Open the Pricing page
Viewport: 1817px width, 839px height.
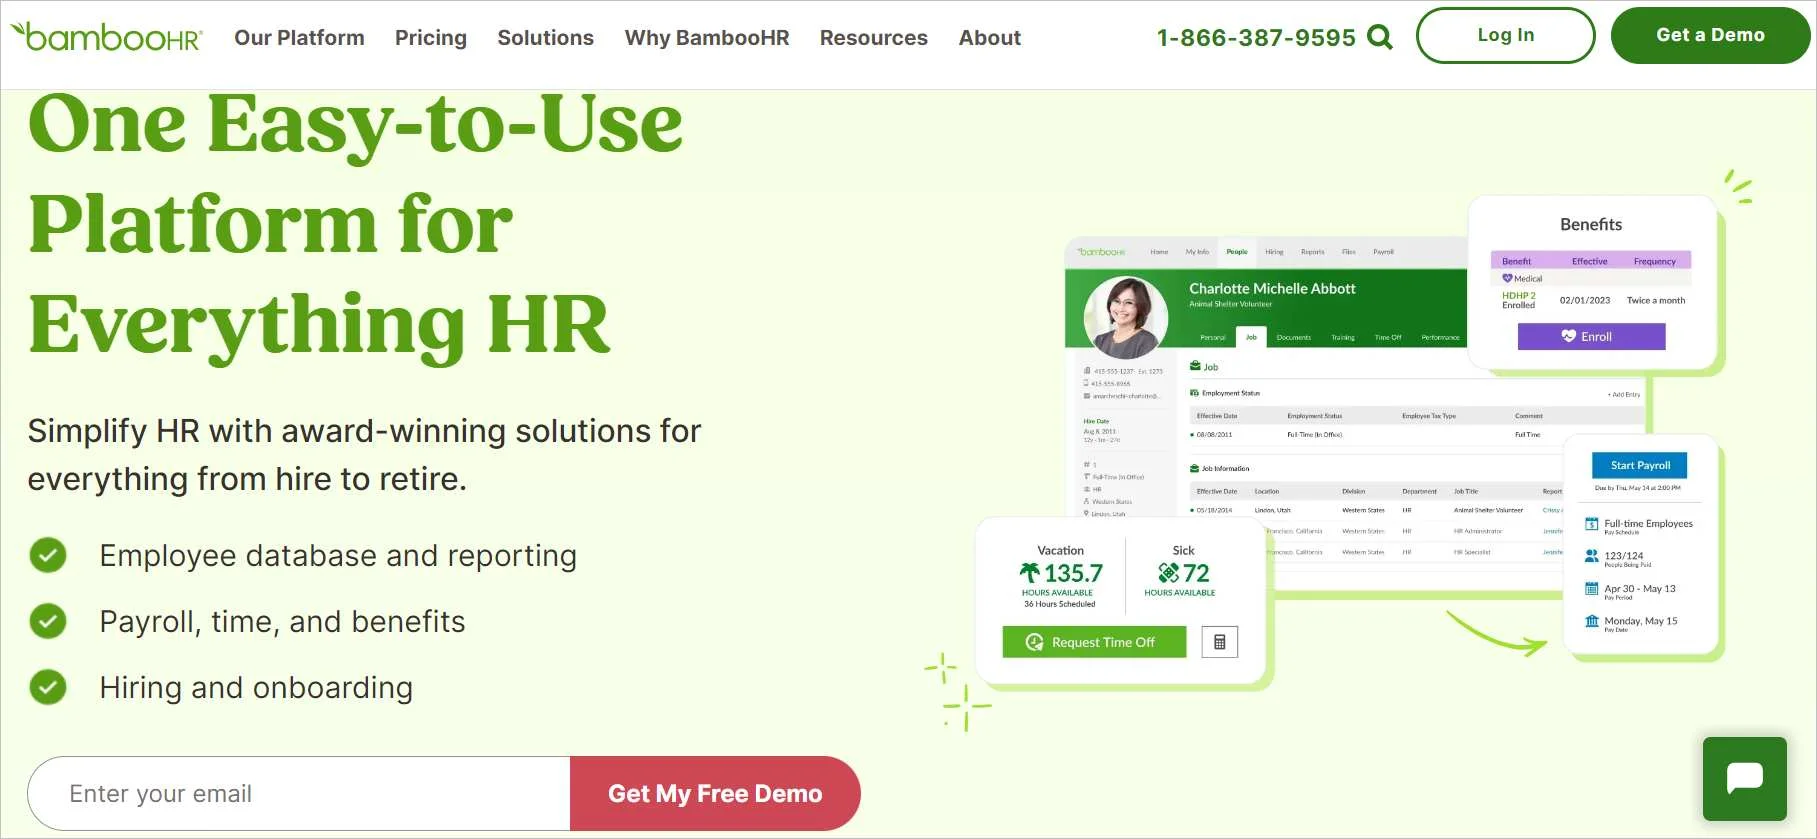tap(431, 37)
